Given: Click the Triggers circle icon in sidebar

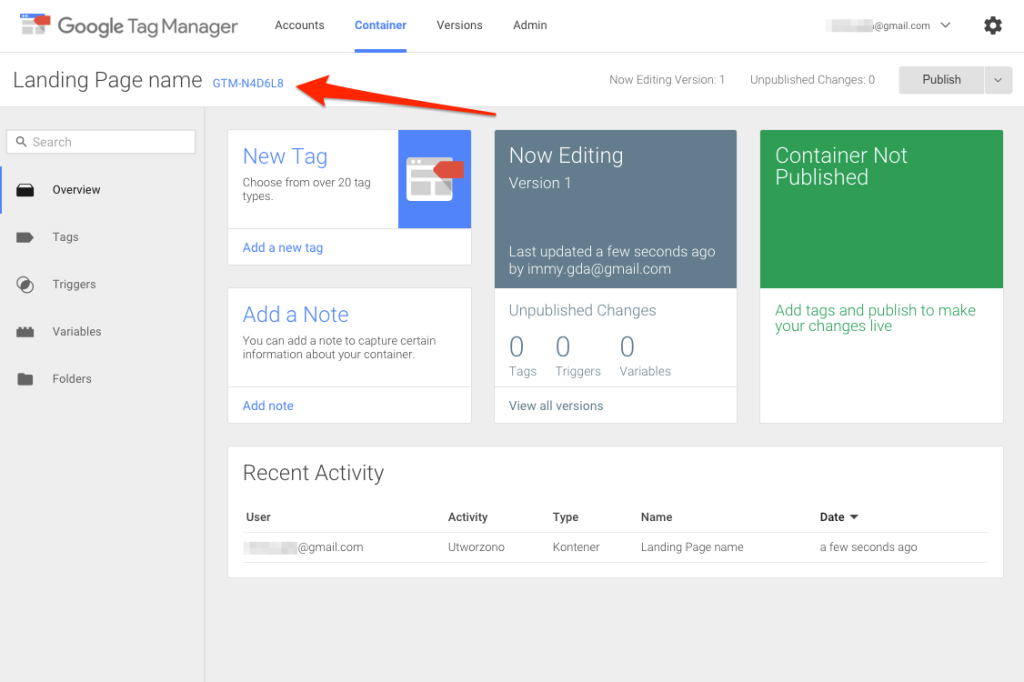Looking at the screenshot, I should [25, 284].
